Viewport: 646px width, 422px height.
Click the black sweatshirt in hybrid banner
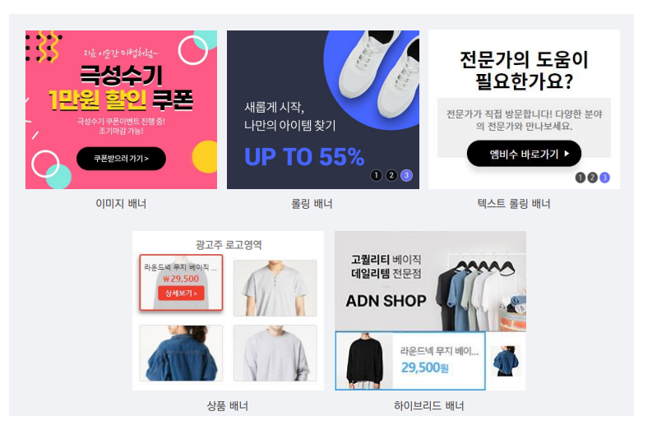point(365,361)
